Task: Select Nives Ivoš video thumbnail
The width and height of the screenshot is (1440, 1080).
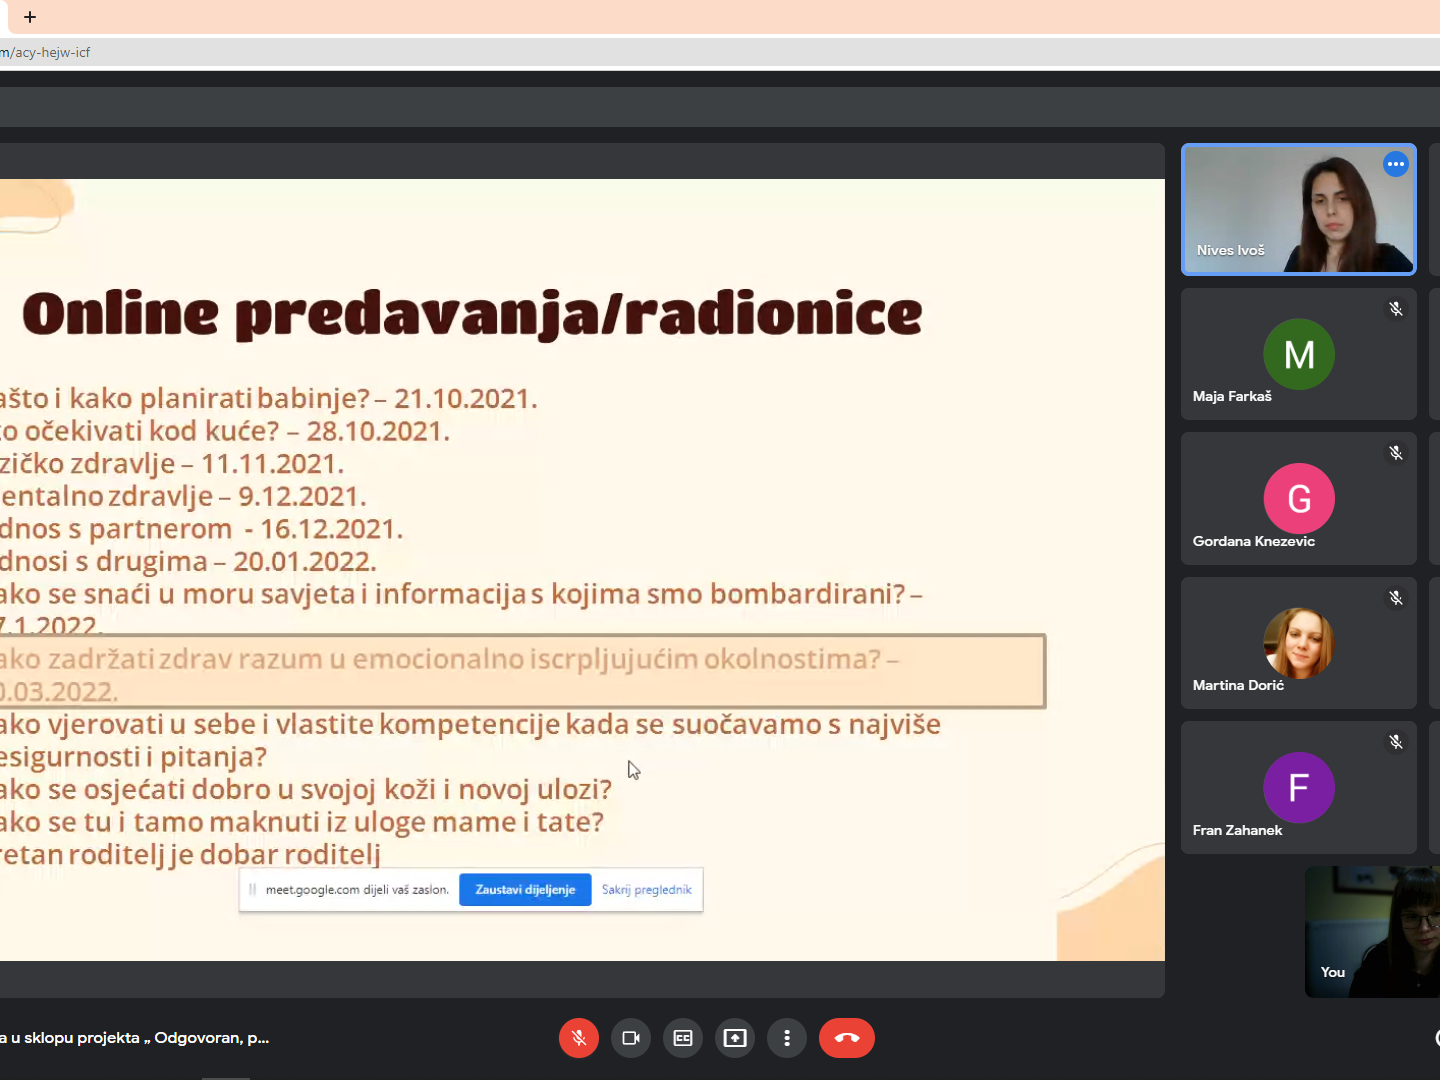Action: (1299, 209)
